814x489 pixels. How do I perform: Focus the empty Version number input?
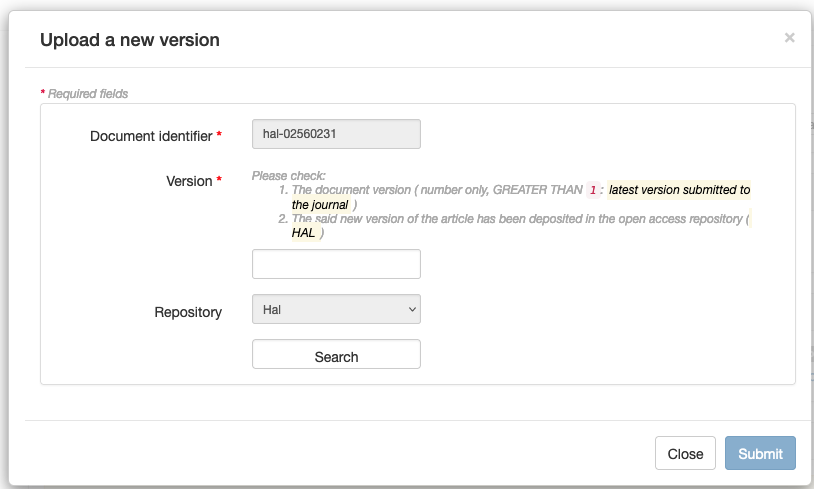click(x=336, y=264)
